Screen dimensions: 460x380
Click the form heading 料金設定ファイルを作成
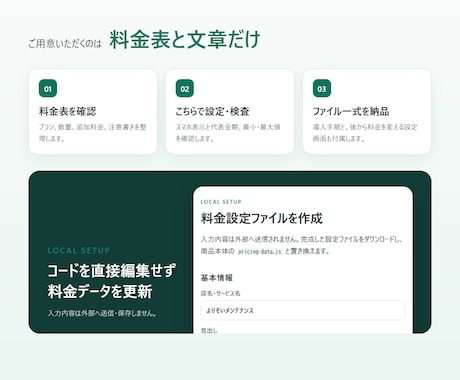click(262, 218)
